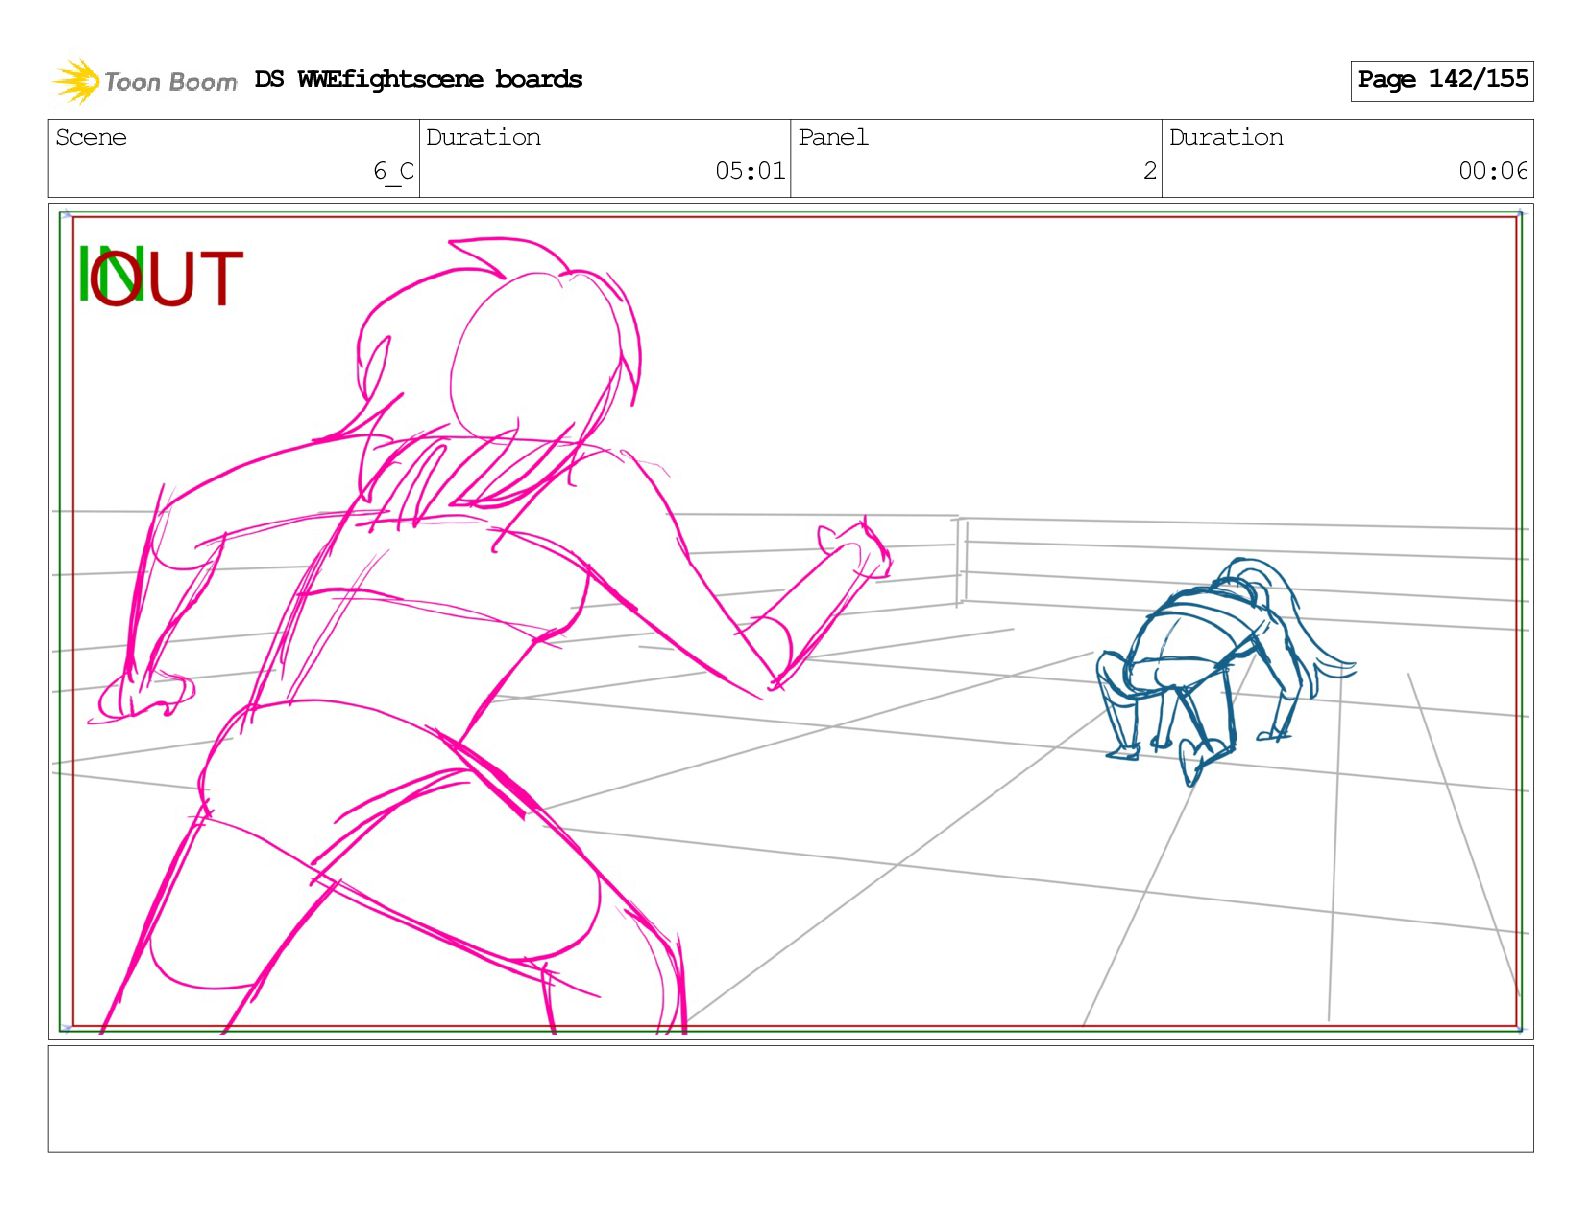The image size is (1584, 1224).
Task: Click the scene value 6_C
Action: click(x=393, y=171)
